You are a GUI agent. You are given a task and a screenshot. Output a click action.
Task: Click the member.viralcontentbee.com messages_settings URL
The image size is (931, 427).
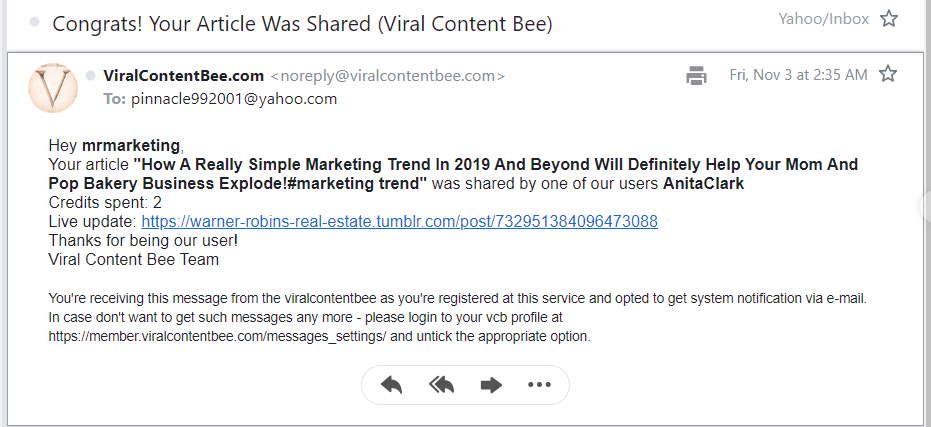pos(217,337)
